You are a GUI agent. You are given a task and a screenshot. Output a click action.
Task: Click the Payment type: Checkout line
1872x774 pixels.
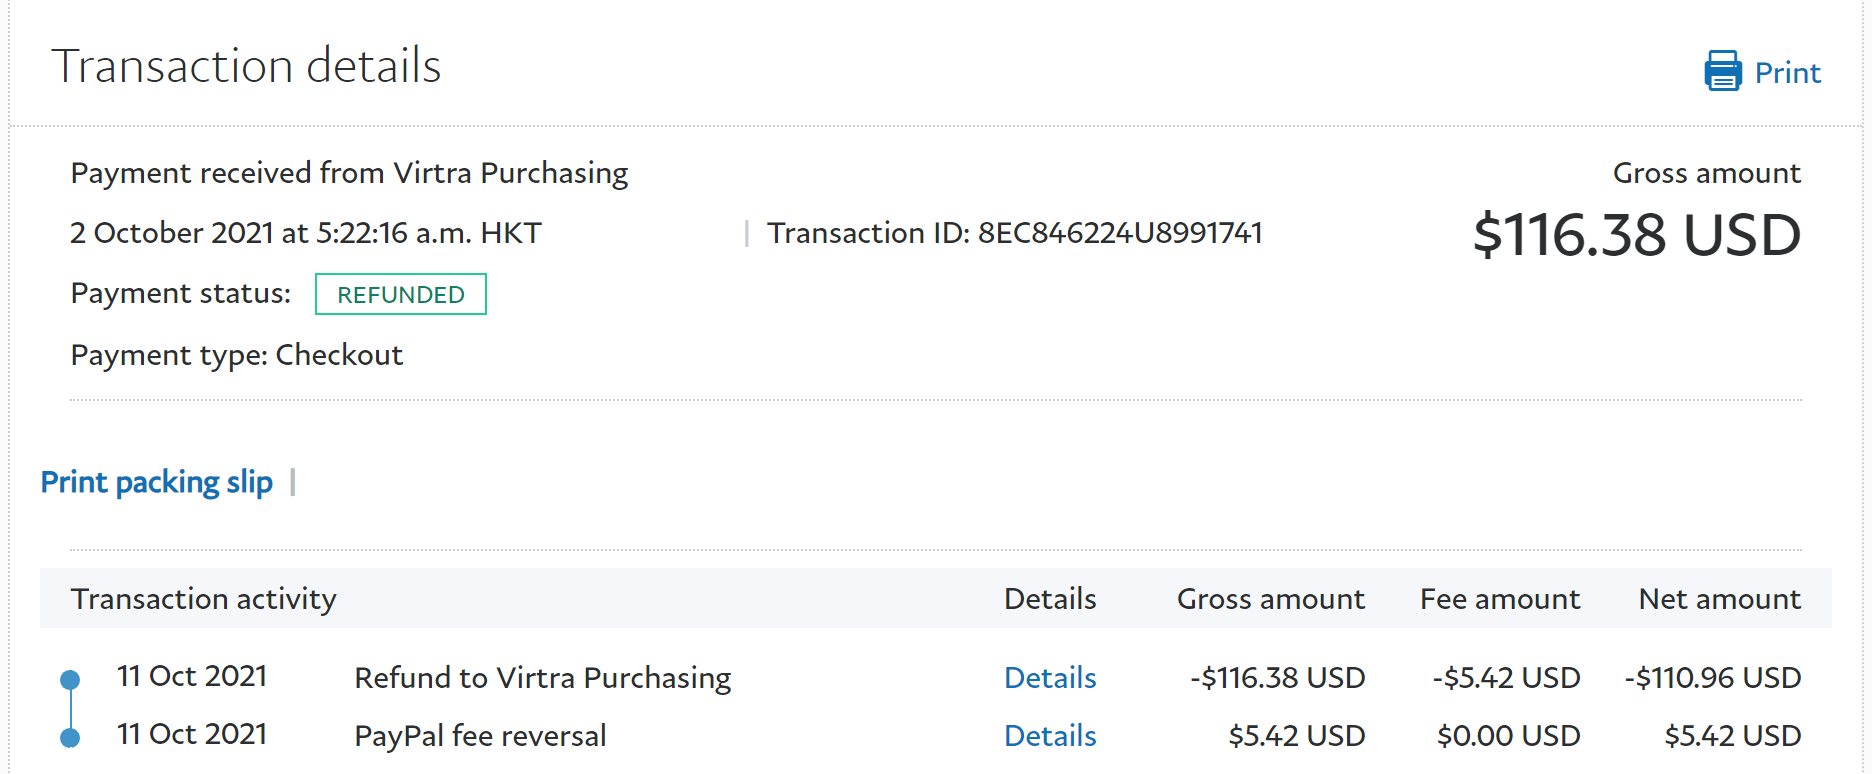pyautogui.click(x=236, y=355)
